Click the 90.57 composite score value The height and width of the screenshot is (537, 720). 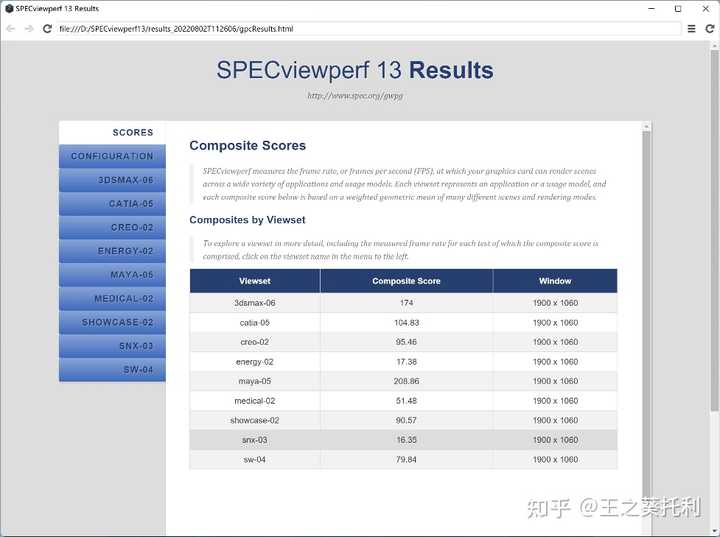pos(406,420)
